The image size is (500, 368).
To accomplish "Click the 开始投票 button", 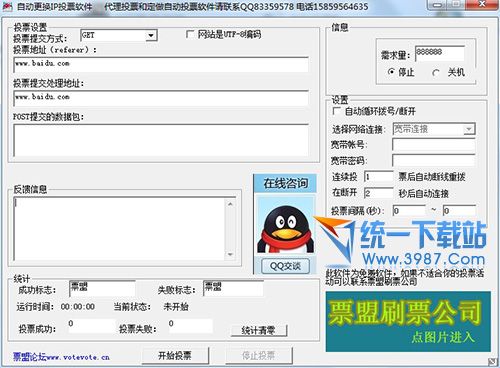I will [x=175, y=356].
